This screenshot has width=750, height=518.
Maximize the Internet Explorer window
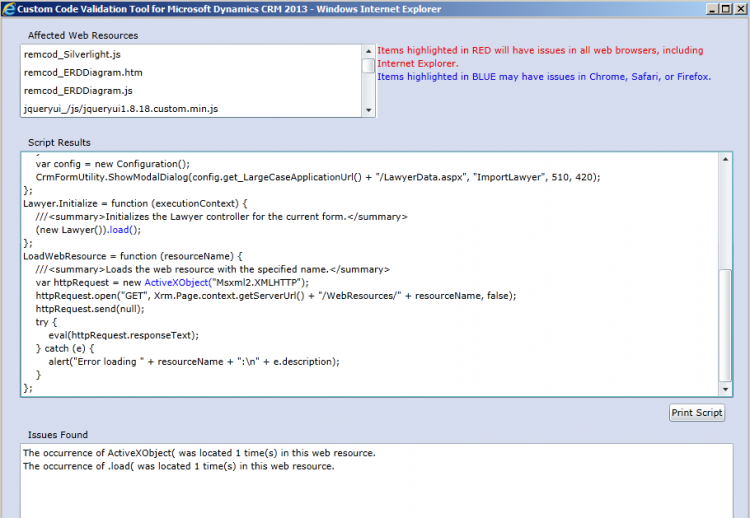tap(726, 9)
